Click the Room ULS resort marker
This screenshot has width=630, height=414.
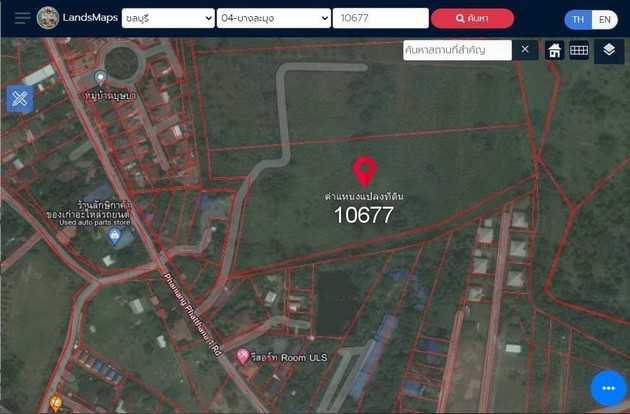pos(242,357)
